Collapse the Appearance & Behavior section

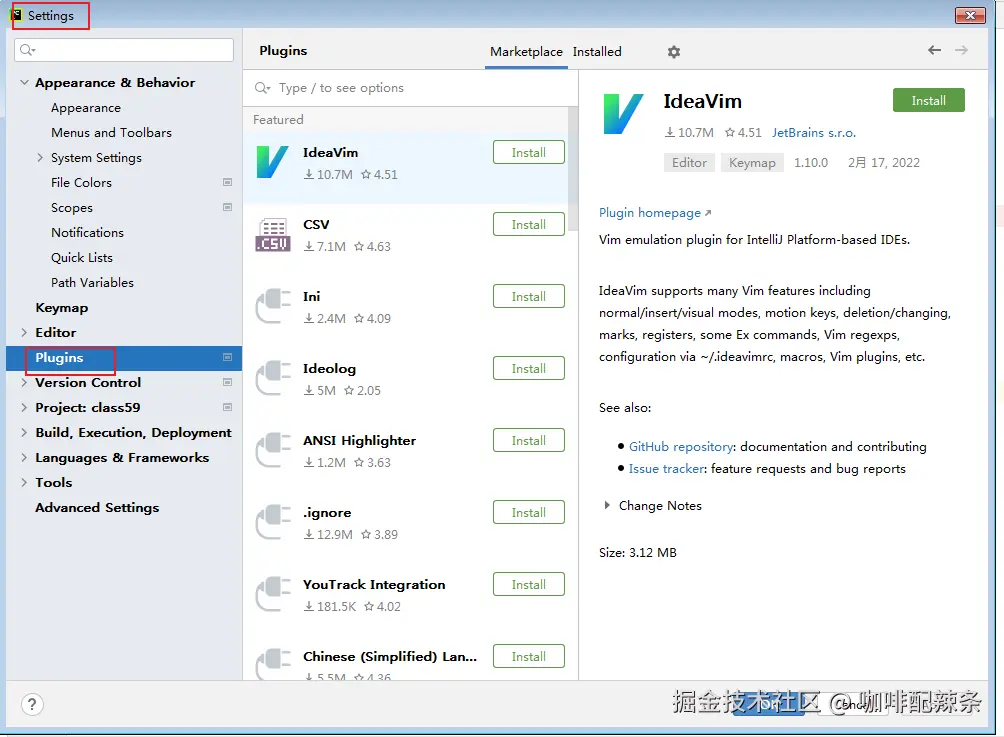[24, 83]
